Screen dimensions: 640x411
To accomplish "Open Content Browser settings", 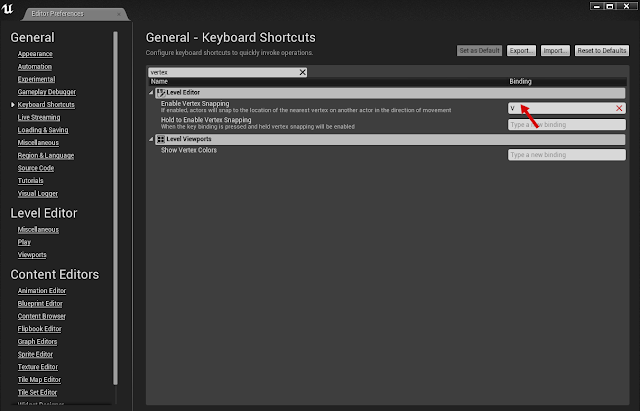I will (42, 316).
